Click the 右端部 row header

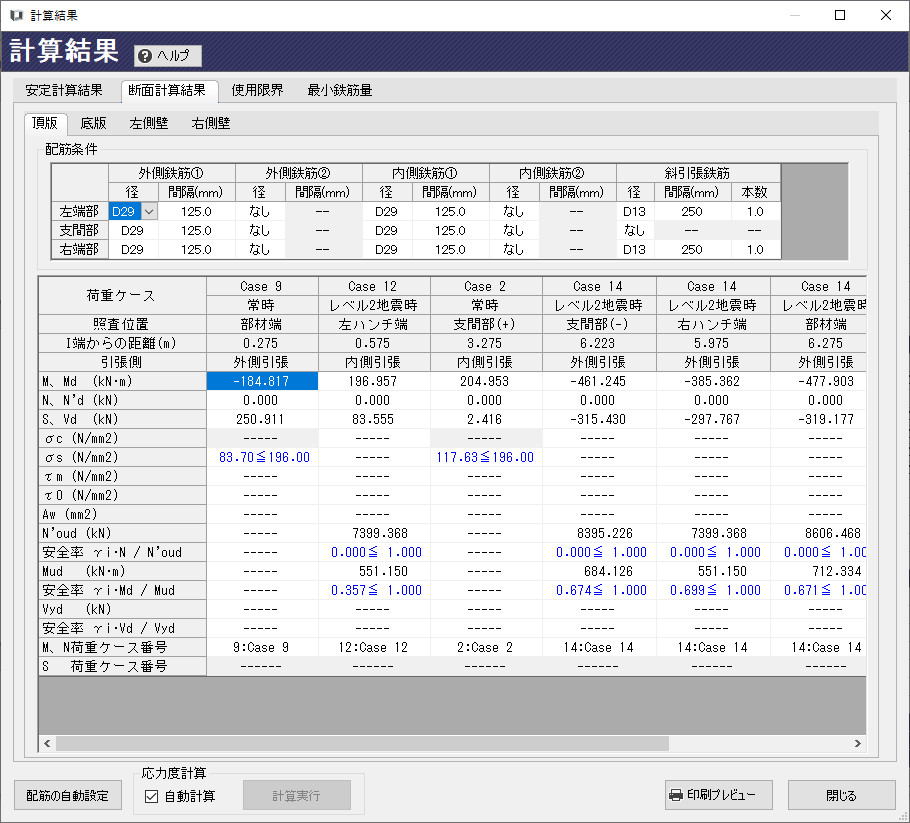pos(80,250)
